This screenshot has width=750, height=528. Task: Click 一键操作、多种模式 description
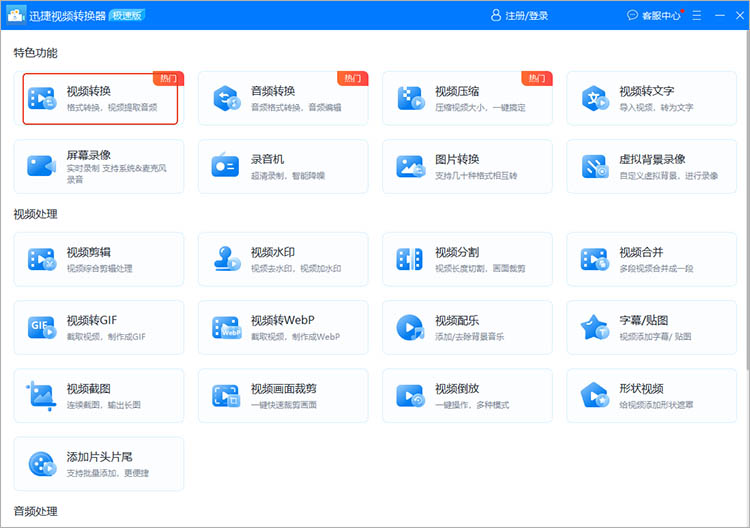[472, 405]
